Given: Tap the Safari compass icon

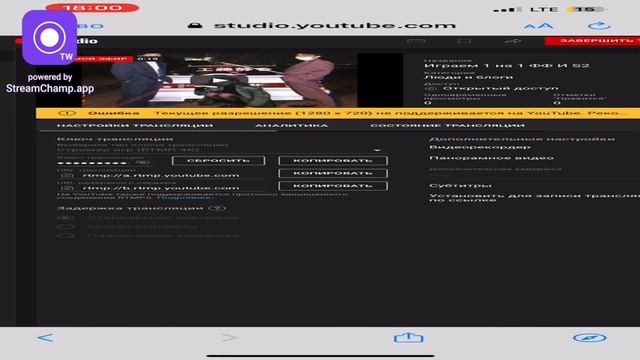Looking at the screenshot, I should pos(589,338).
